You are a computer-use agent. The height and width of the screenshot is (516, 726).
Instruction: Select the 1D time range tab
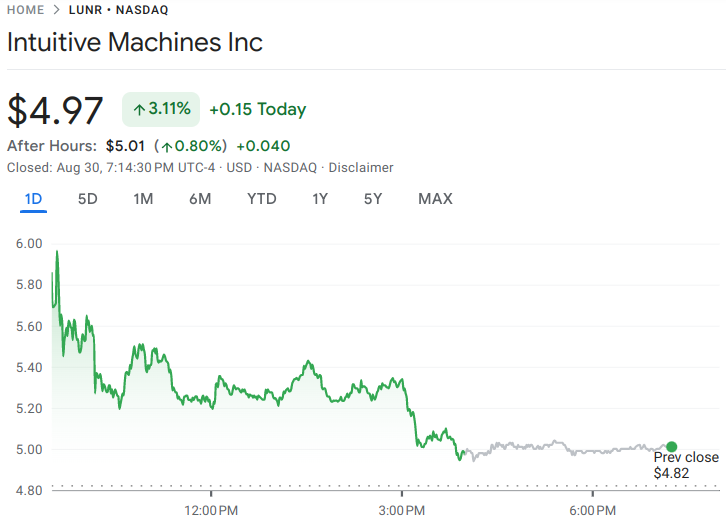coord(33,199)
